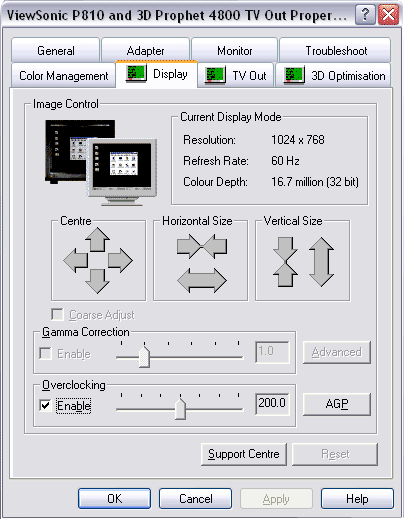
Task: Reduce Vertical Size with inward arrows
Action: (285, 262)
